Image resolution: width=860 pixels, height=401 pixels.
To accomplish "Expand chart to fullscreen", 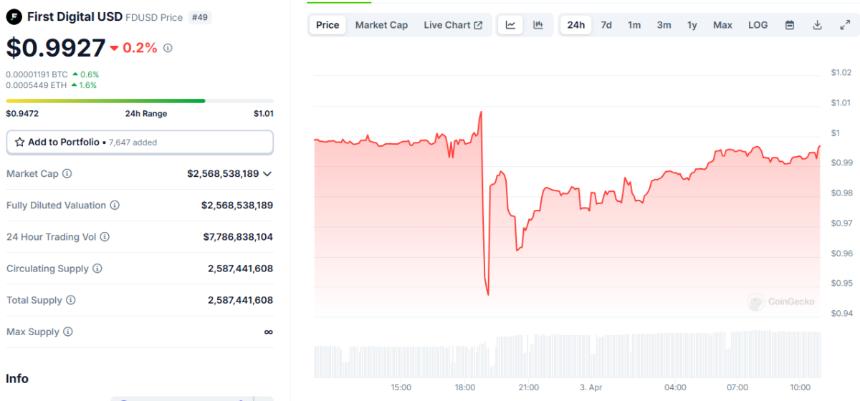I will pos(845,25).
